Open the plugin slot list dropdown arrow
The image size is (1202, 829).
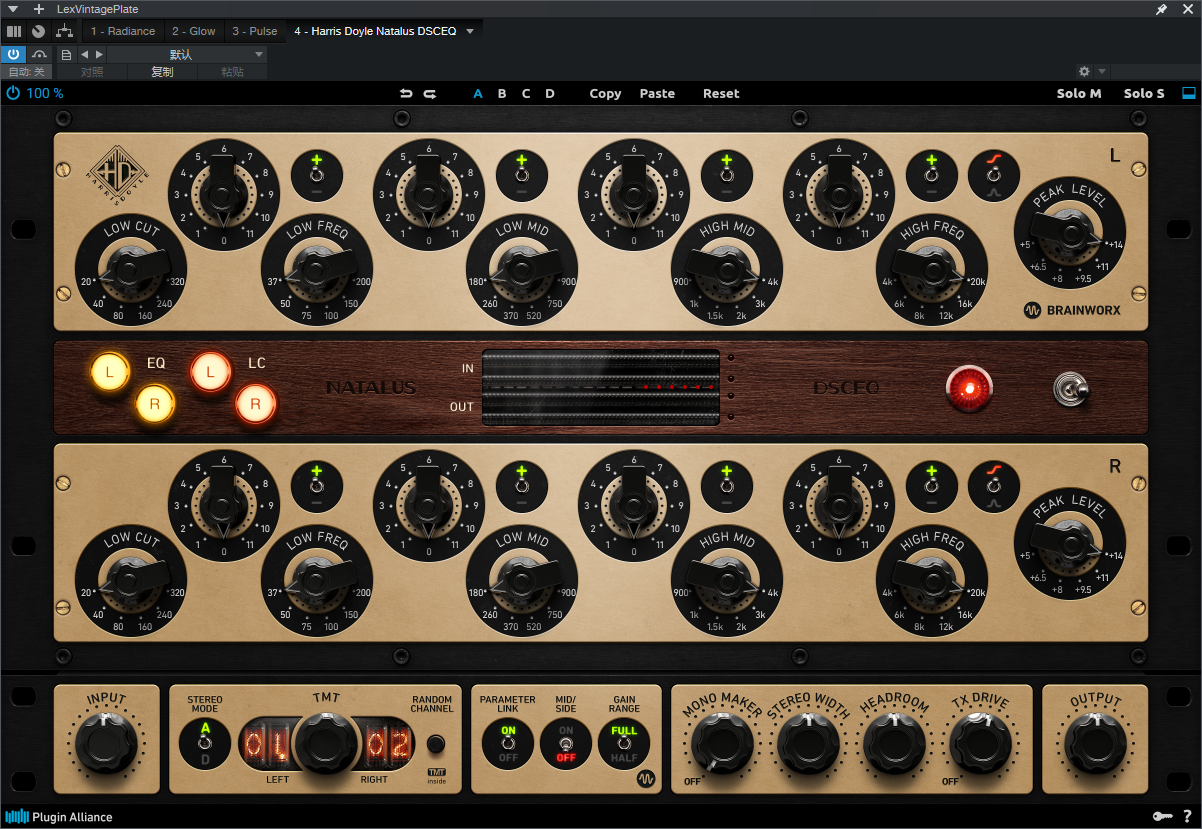point(470,31)
